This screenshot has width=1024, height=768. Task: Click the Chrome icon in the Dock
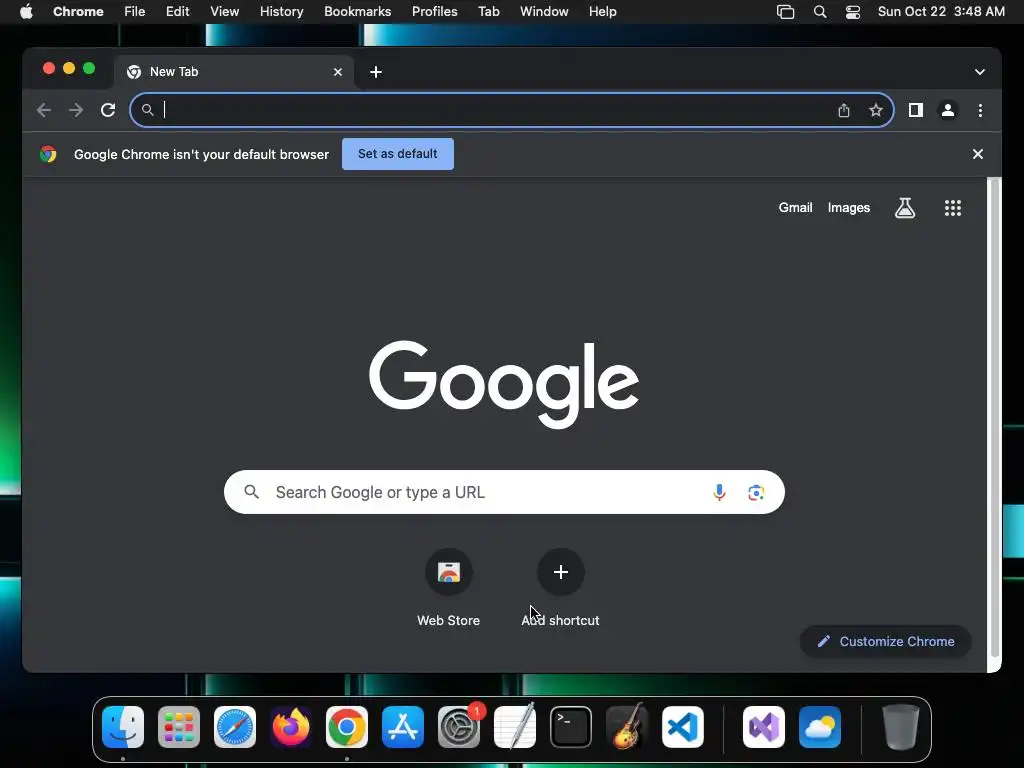(x=347, y=727)
